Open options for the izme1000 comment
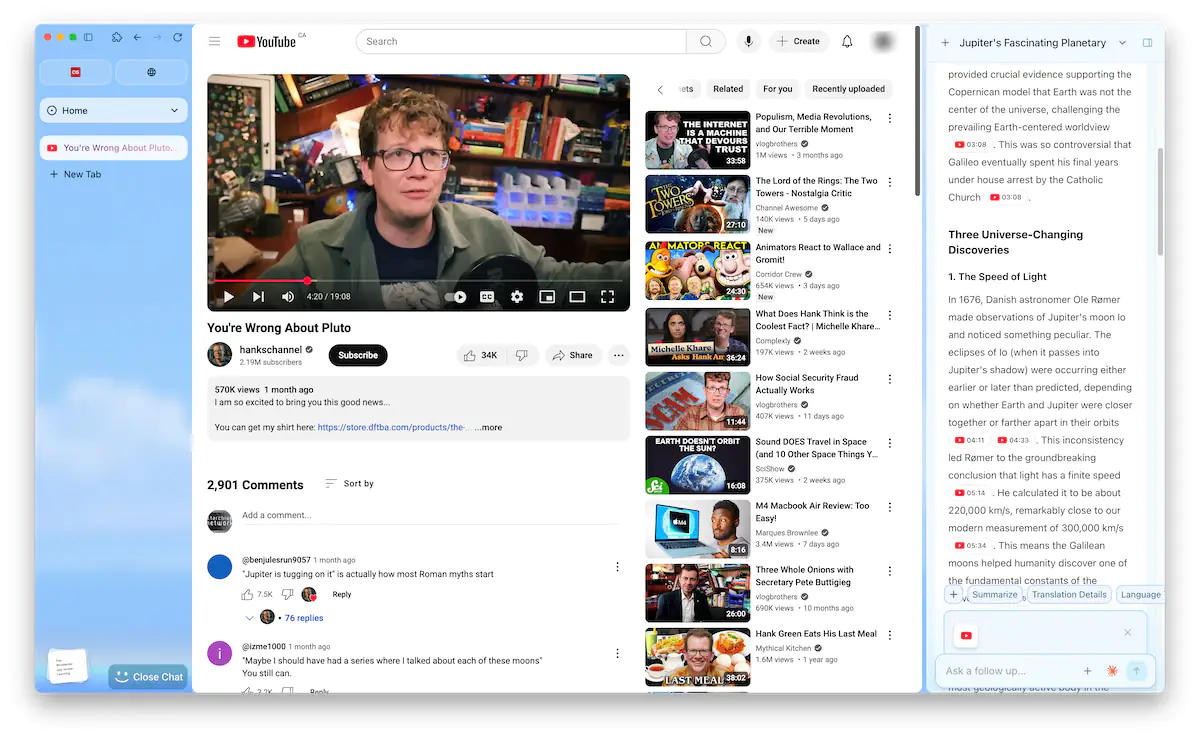 617,653
